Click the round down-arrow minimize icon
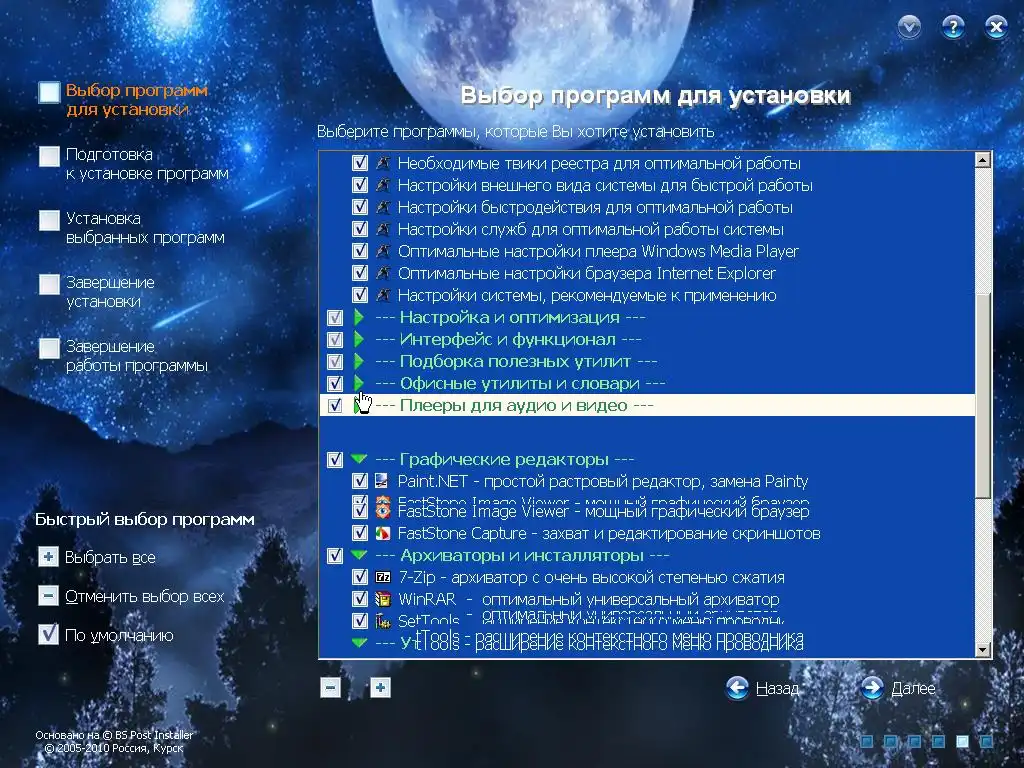1024x768 pixels. 909,27
